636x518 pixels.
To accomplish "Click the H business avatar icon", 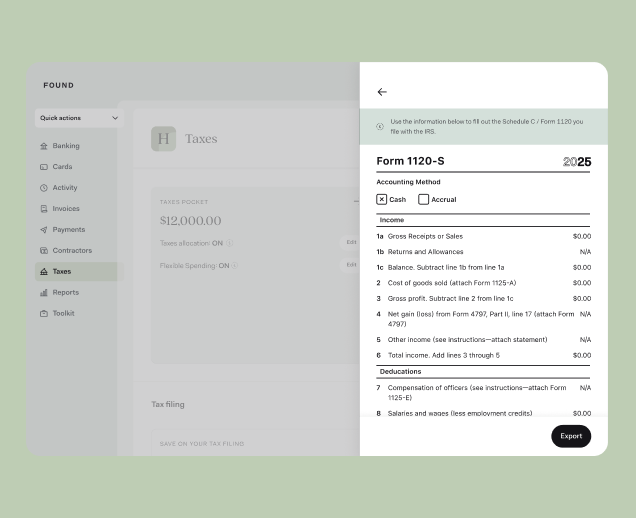I will pos(163,139).
